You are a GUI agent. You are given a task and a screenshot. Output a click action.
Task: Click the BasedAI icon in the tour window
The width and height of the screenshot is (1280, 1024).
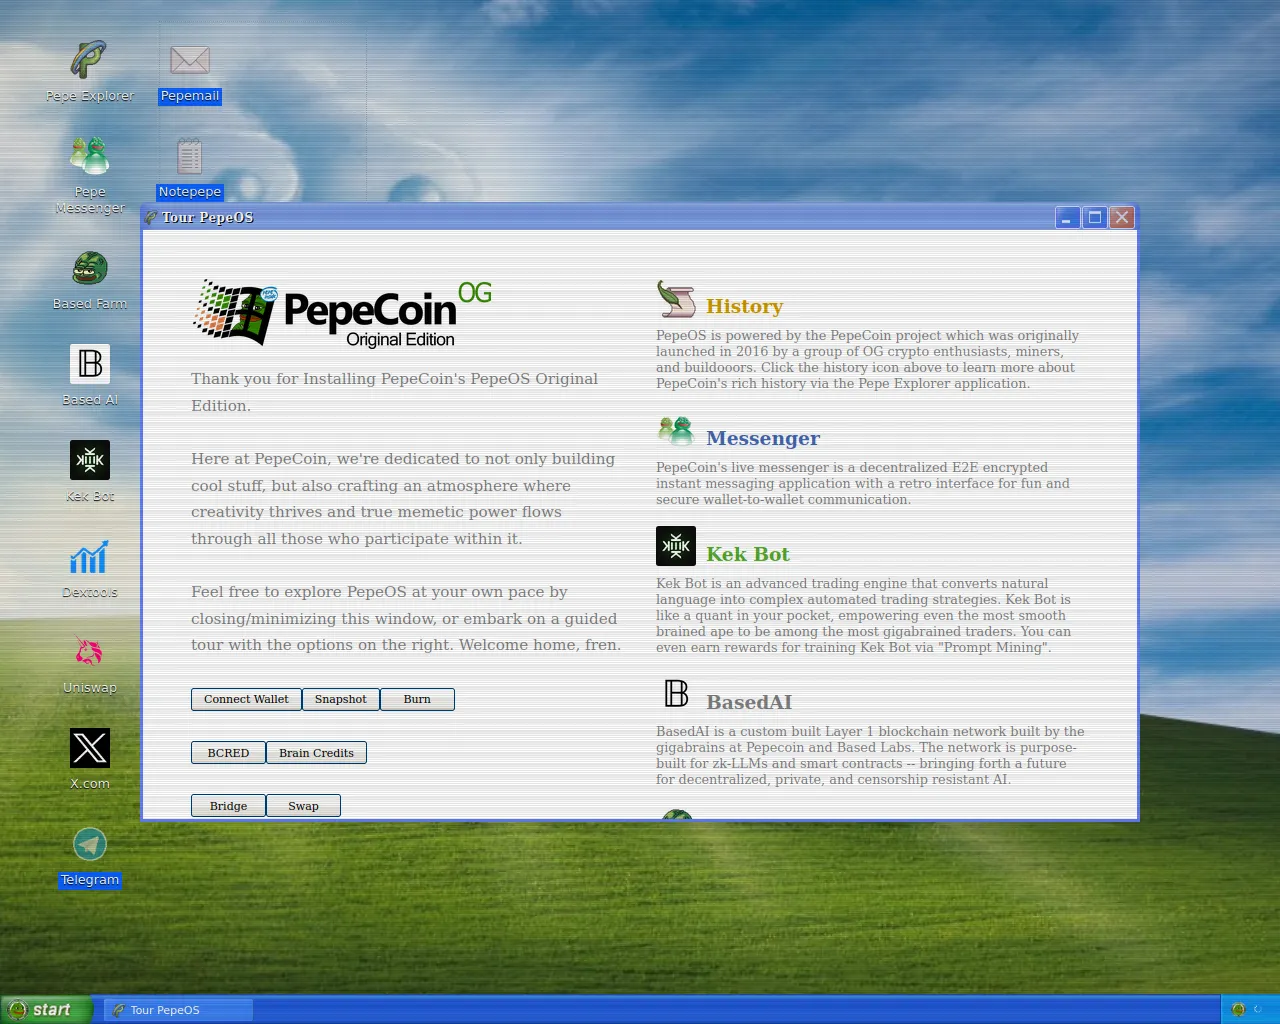(x=676, y=693)
